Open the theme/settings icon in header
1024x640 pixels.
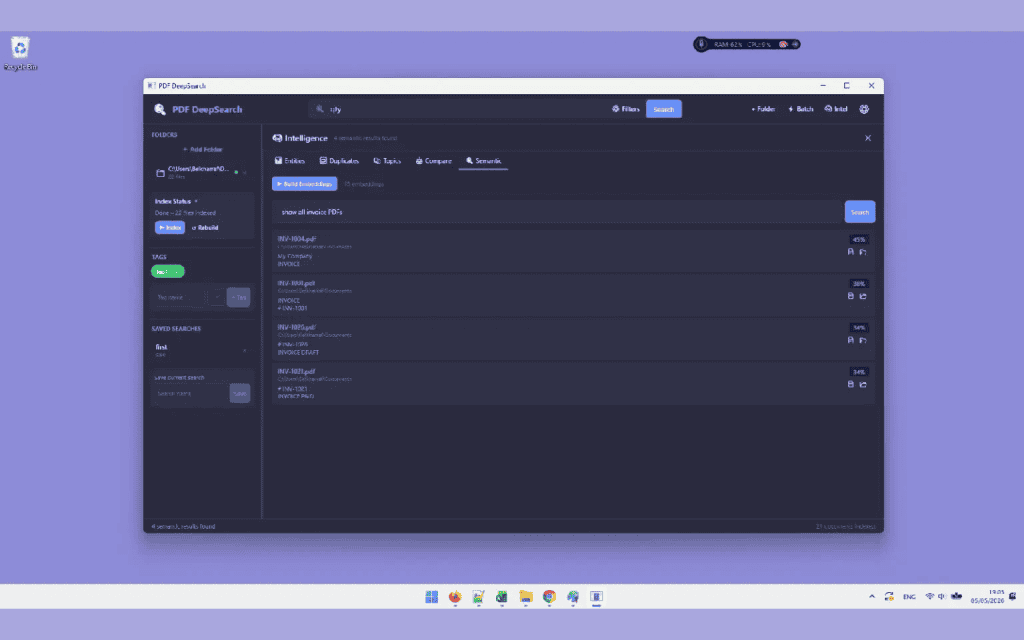tap(864, 109)
